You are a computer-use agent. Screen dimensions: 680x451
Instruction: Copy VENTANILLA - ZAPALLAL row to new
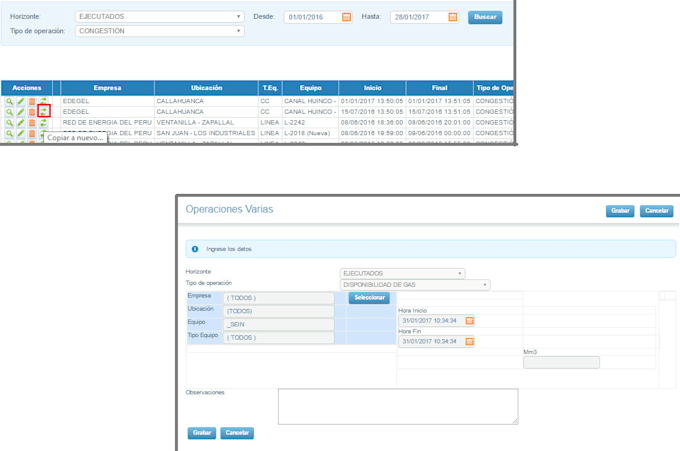43,123
